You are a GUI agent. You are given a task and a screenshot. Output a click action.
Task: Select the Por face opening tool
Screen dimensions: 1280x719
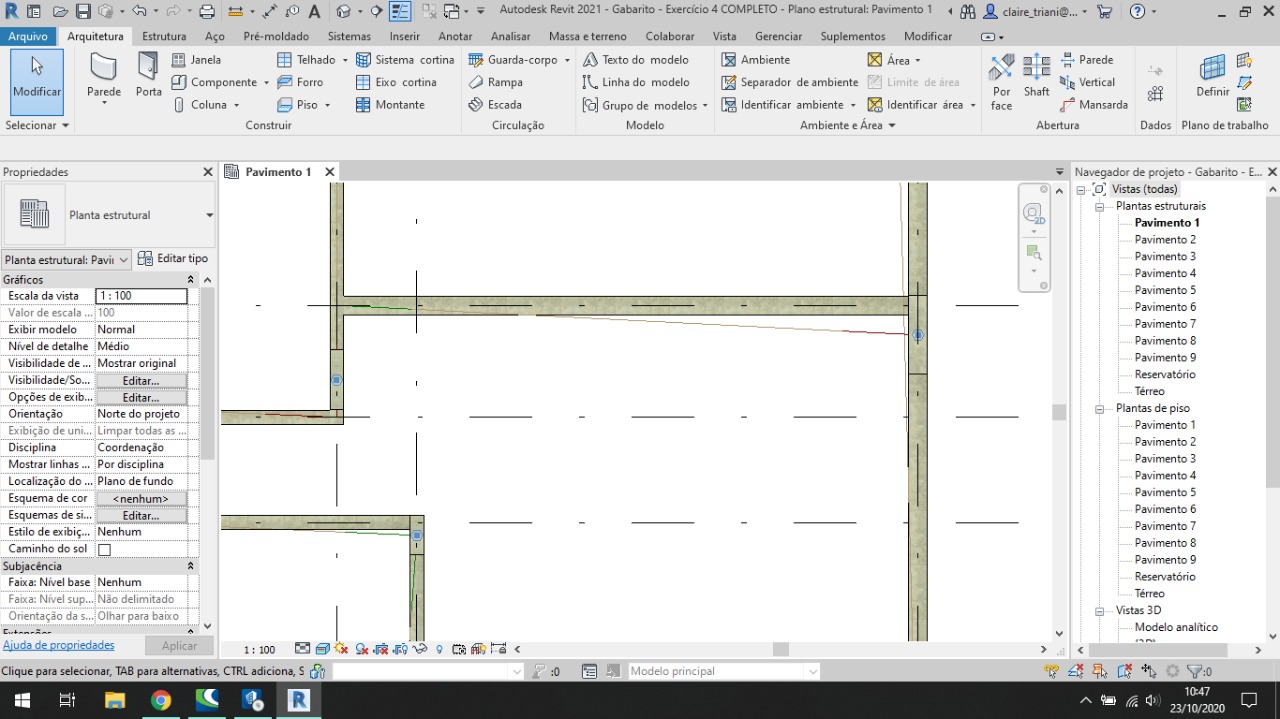[1002, 82]
